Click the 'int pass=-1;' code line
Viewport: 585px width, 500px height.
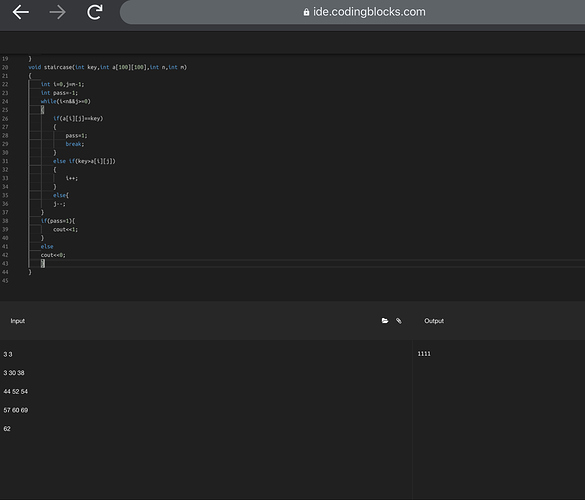click(59, 93)
